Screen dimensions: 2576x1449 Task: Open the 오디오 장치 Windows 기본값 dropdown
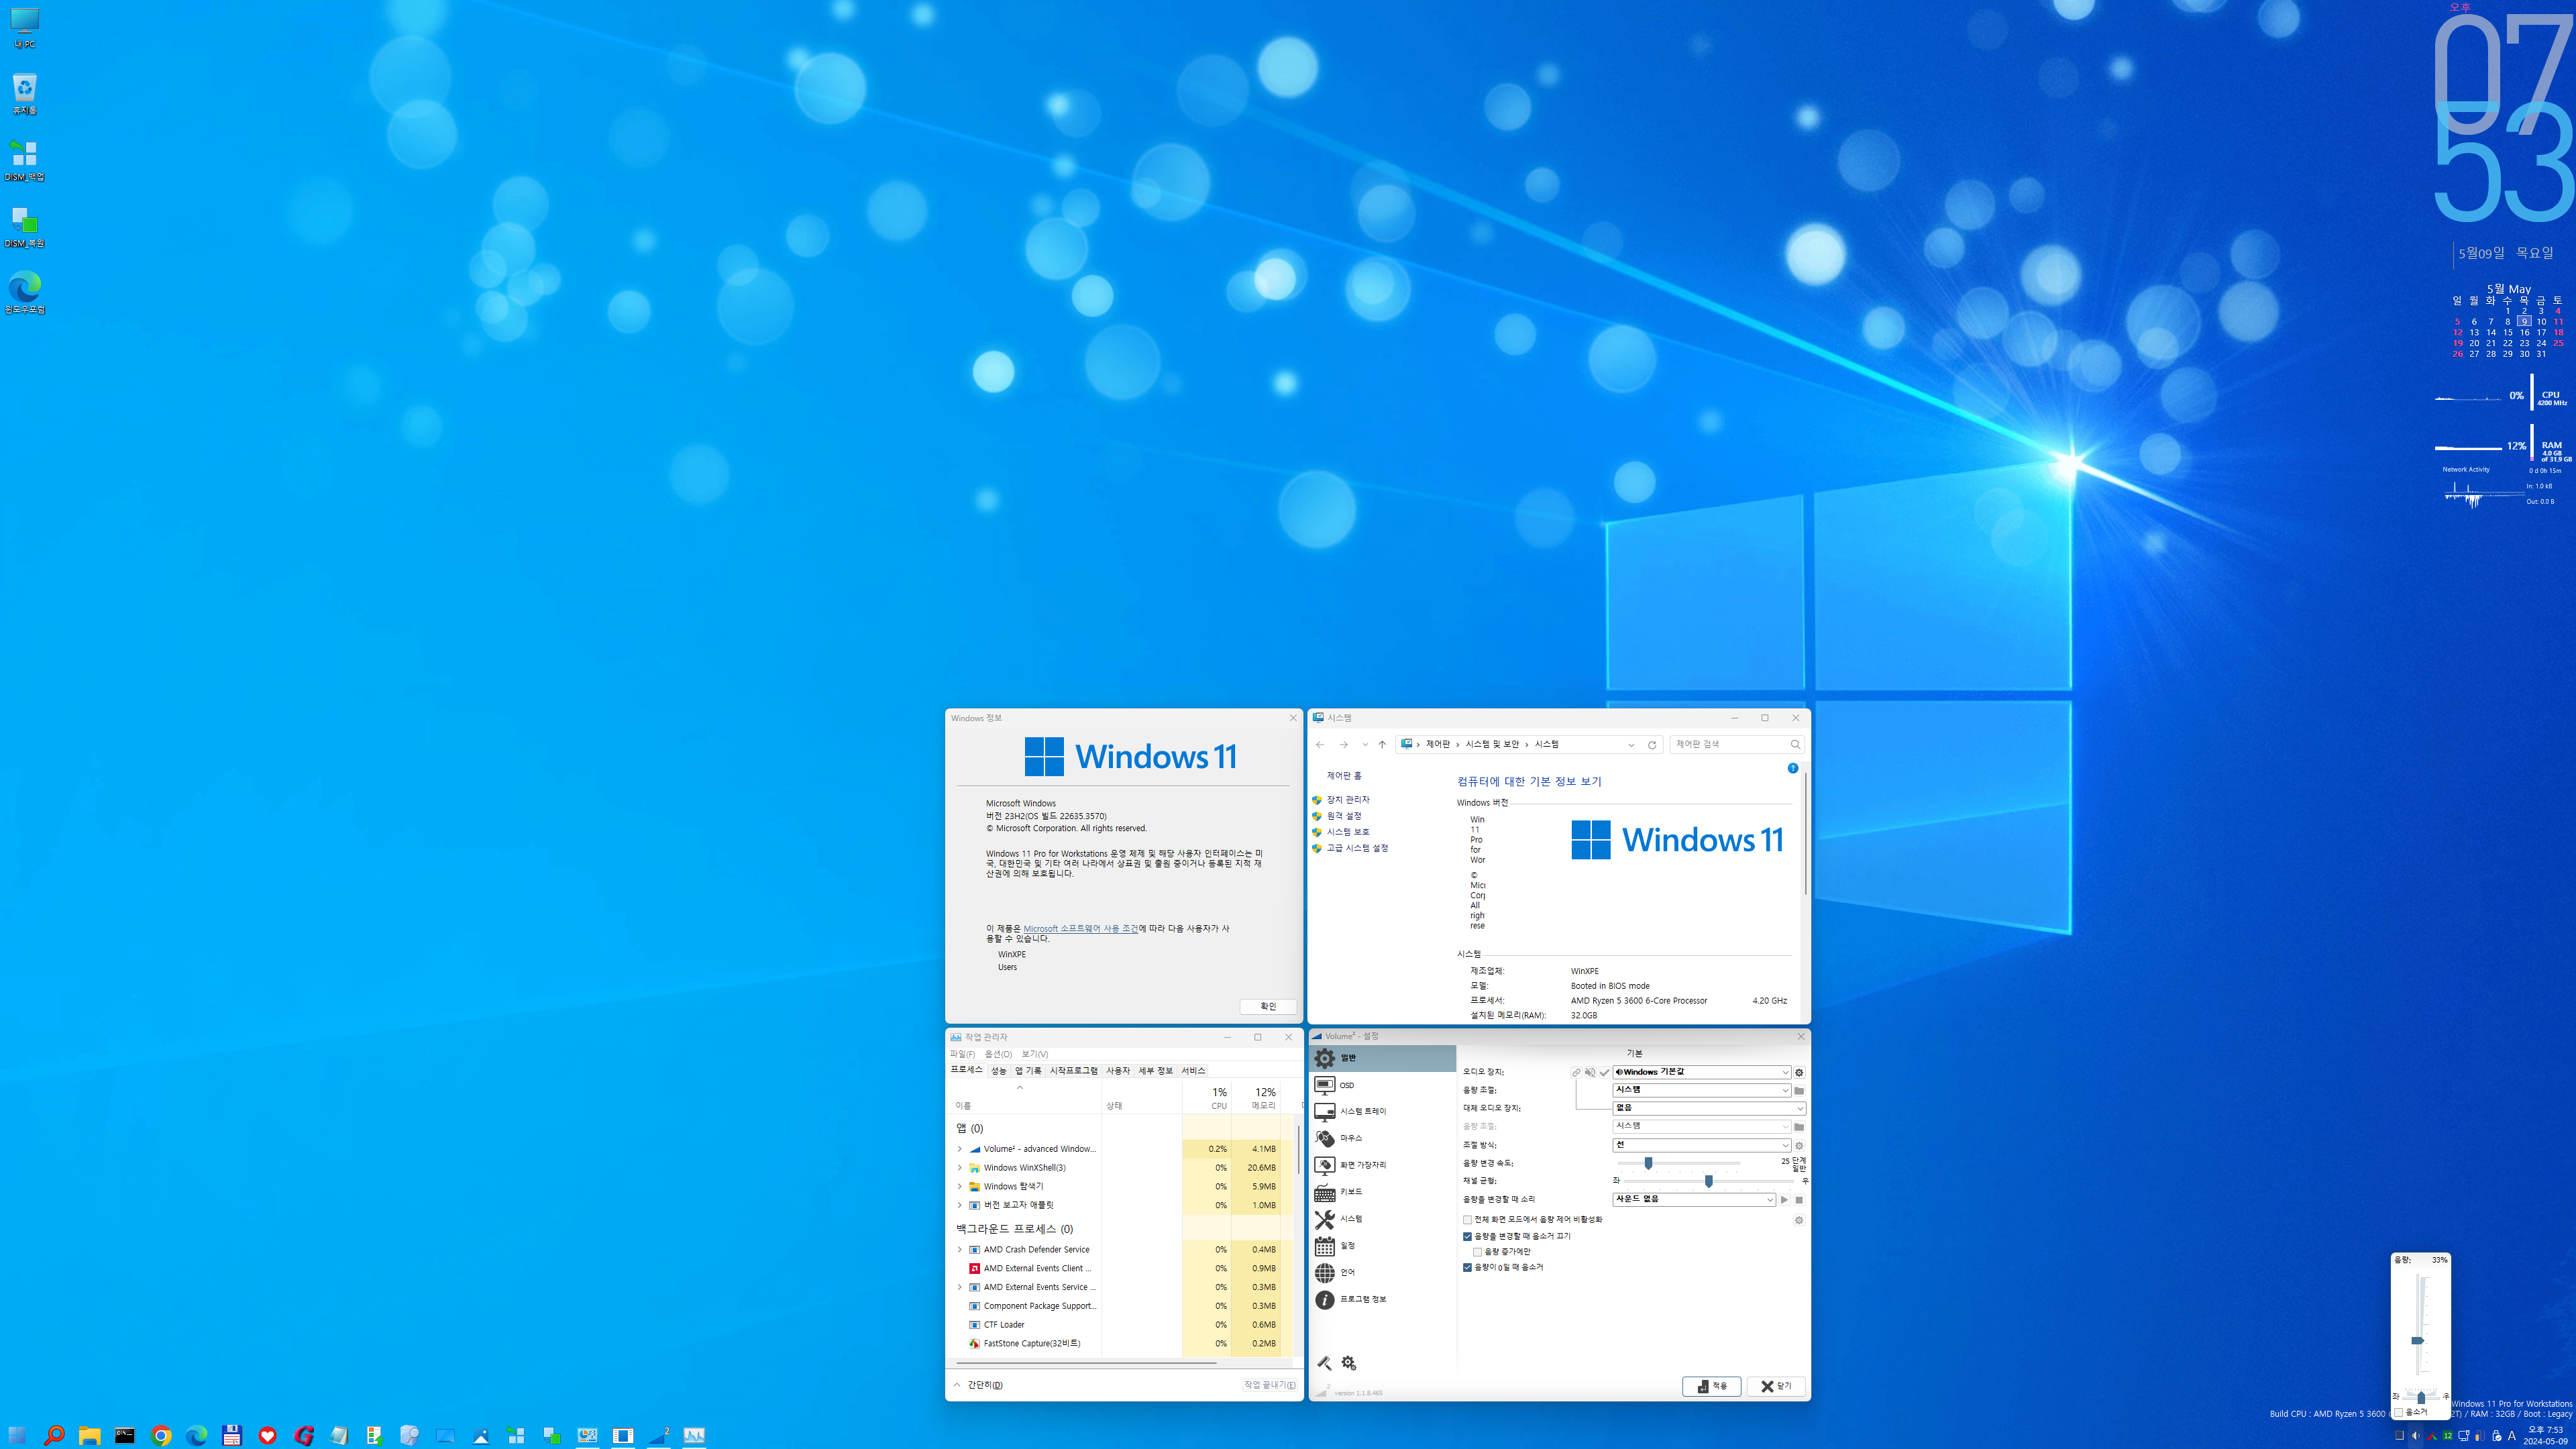[x=1701, y=1072]
